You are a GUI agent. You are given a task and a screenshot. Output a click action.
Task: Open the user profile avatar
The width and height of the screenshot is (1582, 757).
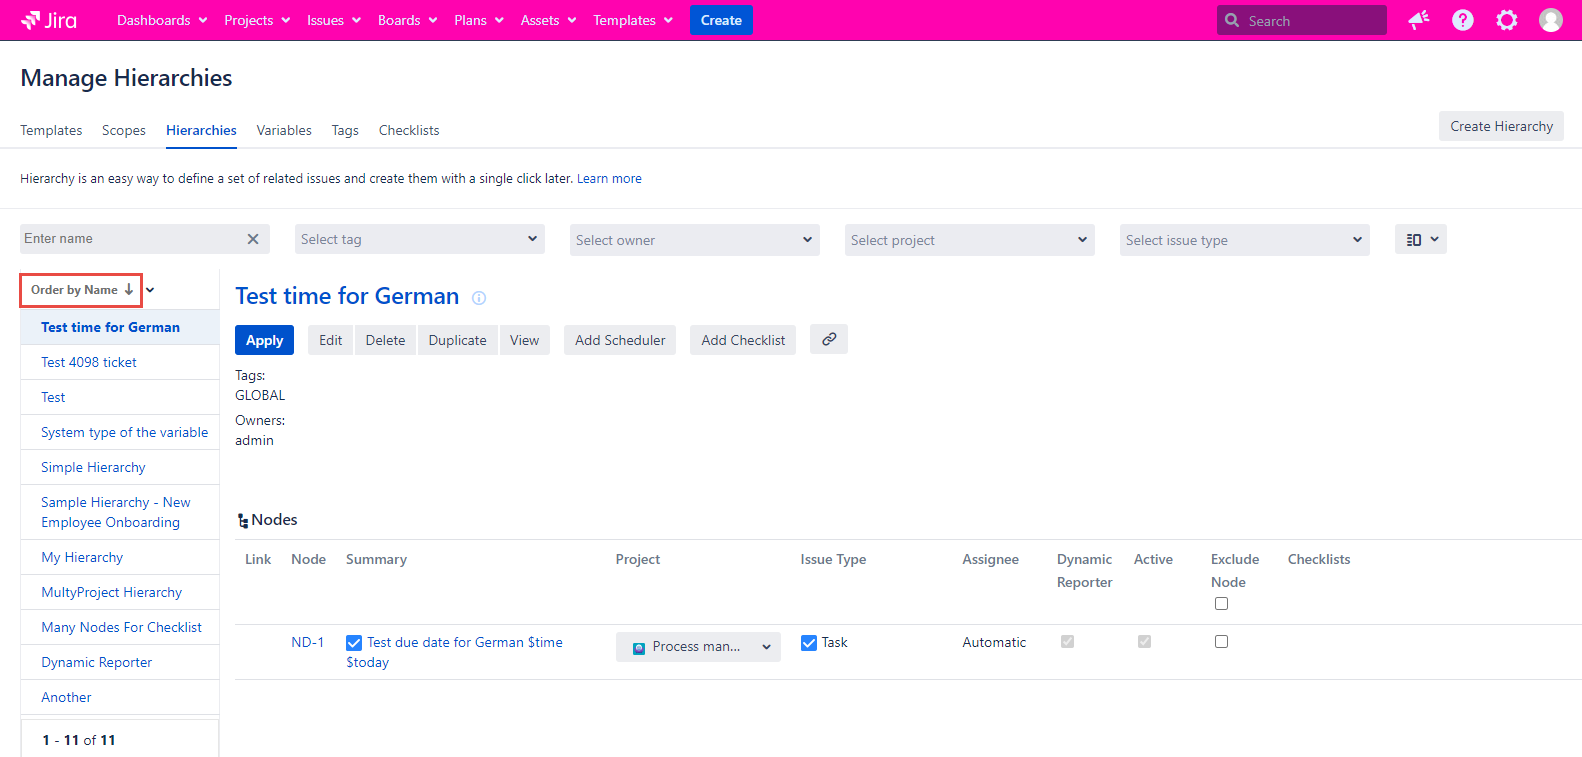(1550, 20)
